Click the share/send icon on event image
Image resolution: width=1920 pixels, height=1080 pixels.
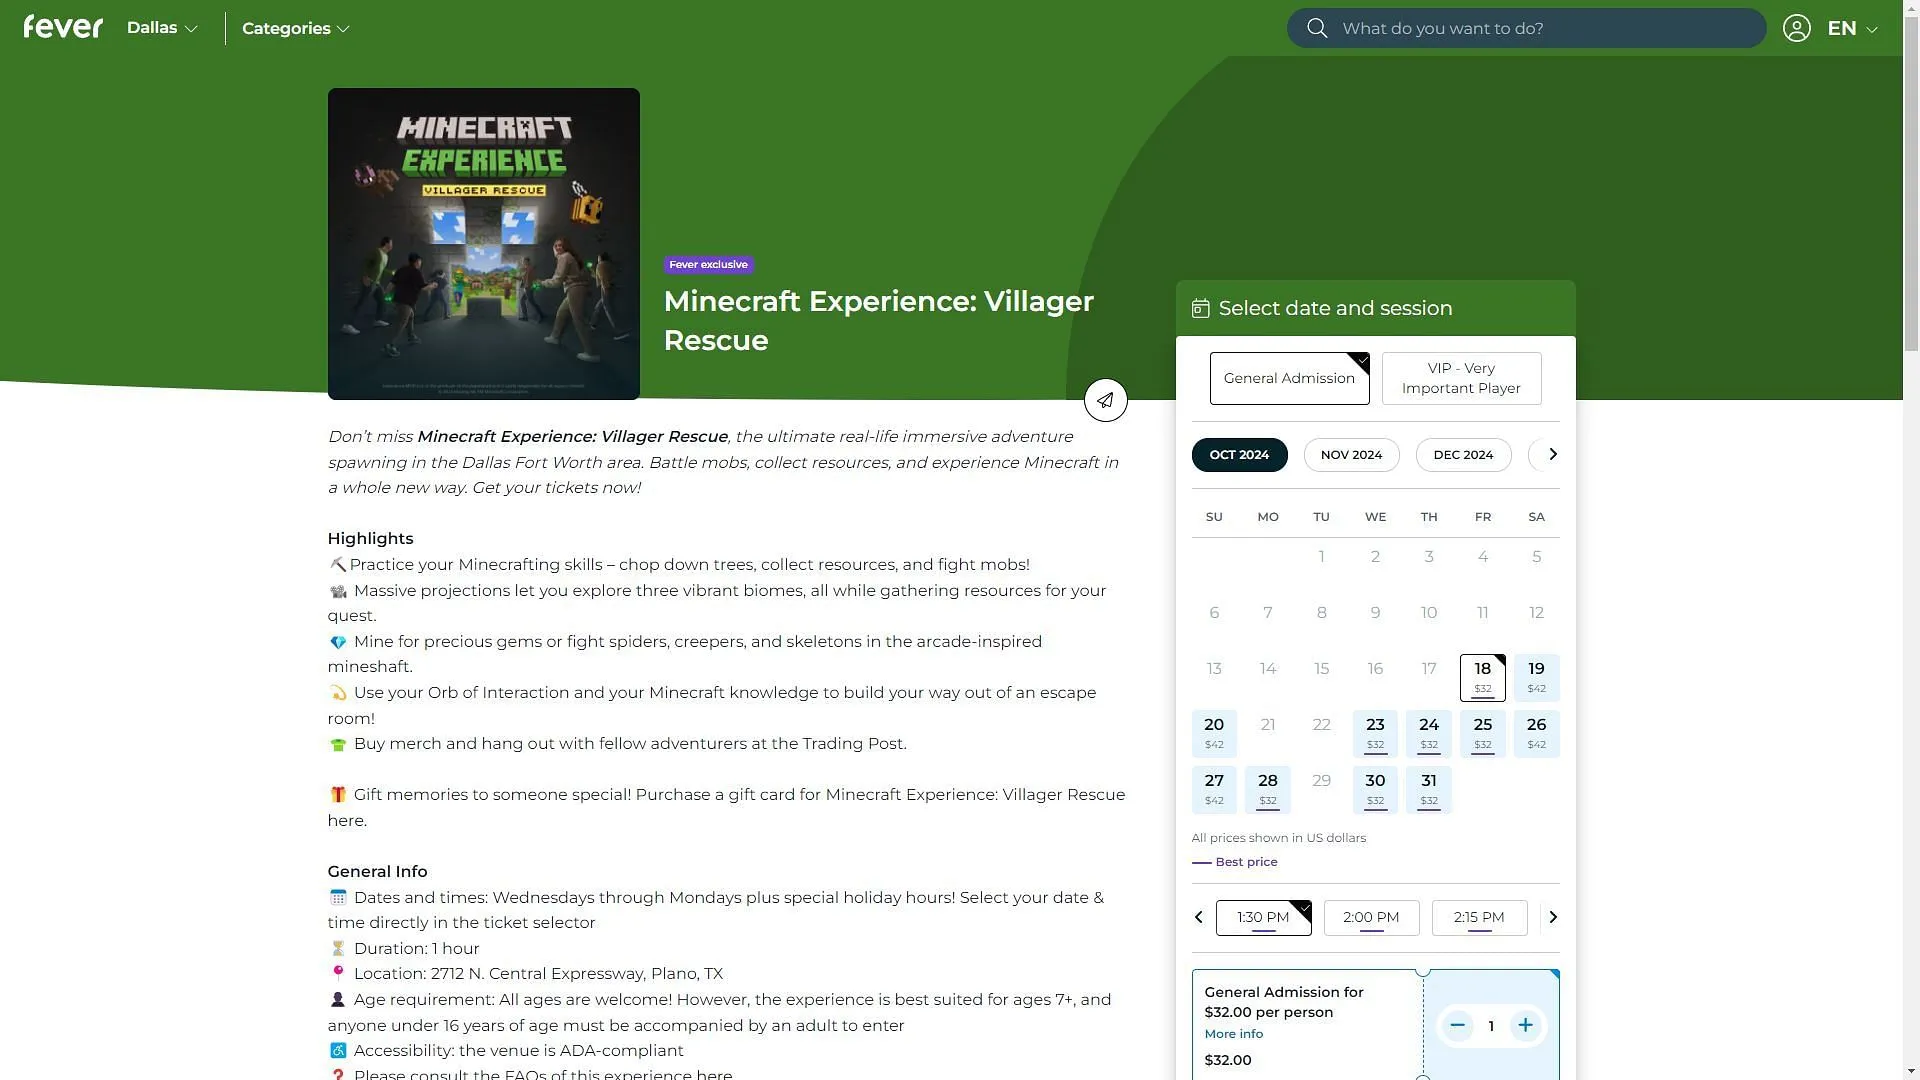pyautogui.click(x=1105, y=400)
